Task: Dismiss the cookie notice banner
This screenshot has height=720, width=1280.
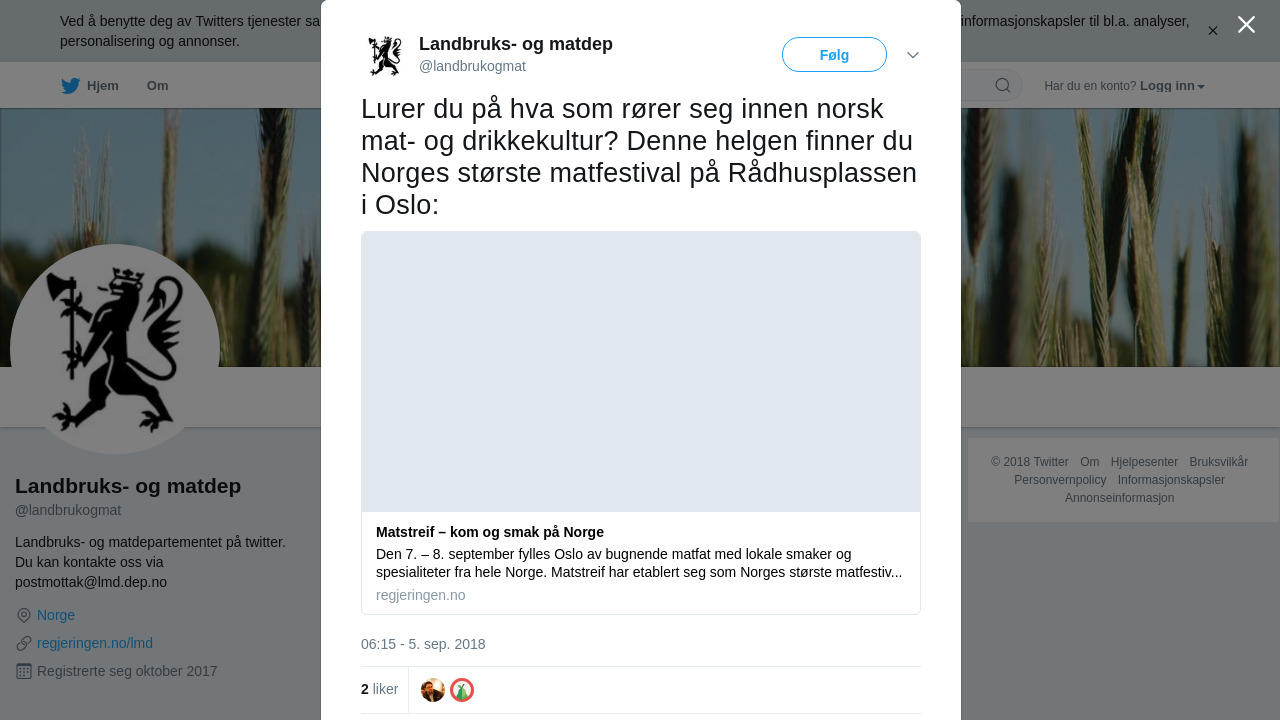Action: 1213,31
